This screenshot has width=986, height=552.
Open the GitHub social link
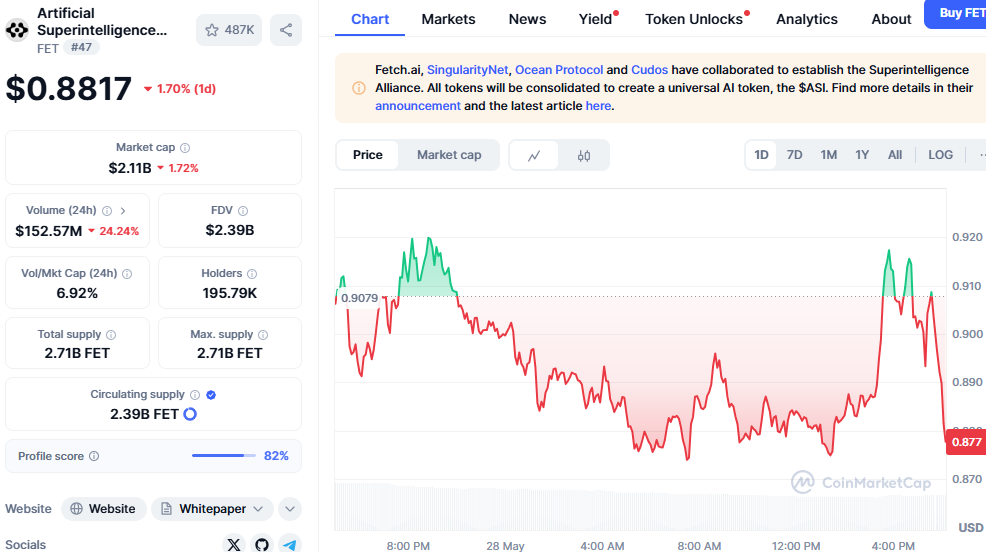[x=262, y=544]
